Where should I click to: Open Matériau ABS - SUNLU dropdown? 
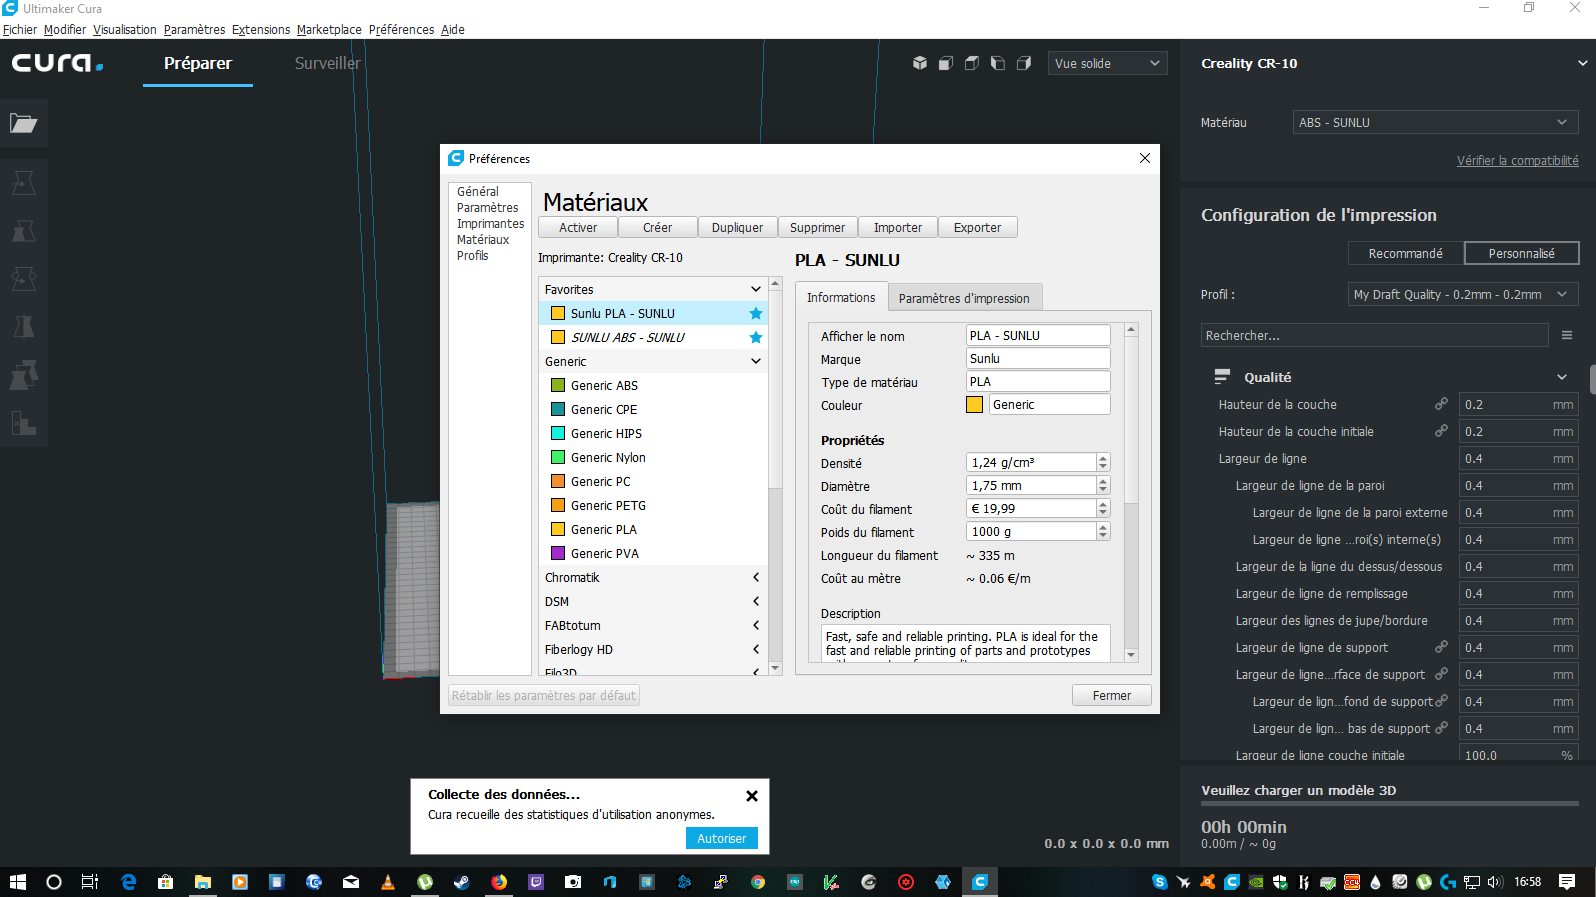[1435, 122]
